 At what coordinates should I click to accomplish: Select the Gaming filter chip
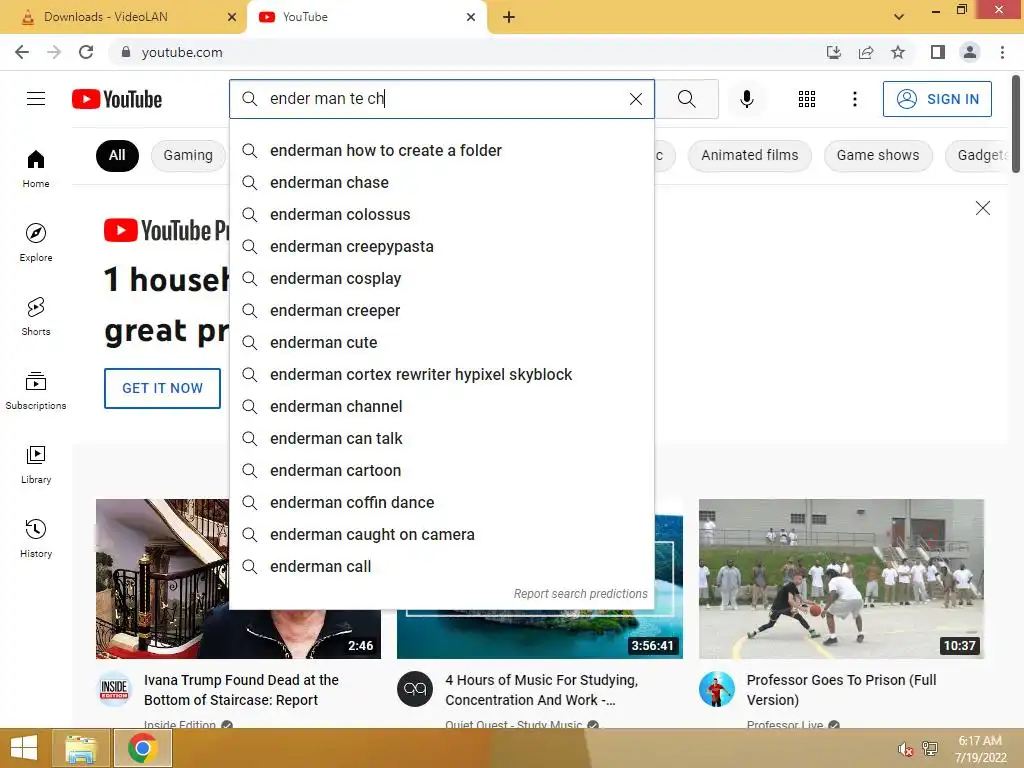(188, 155)
